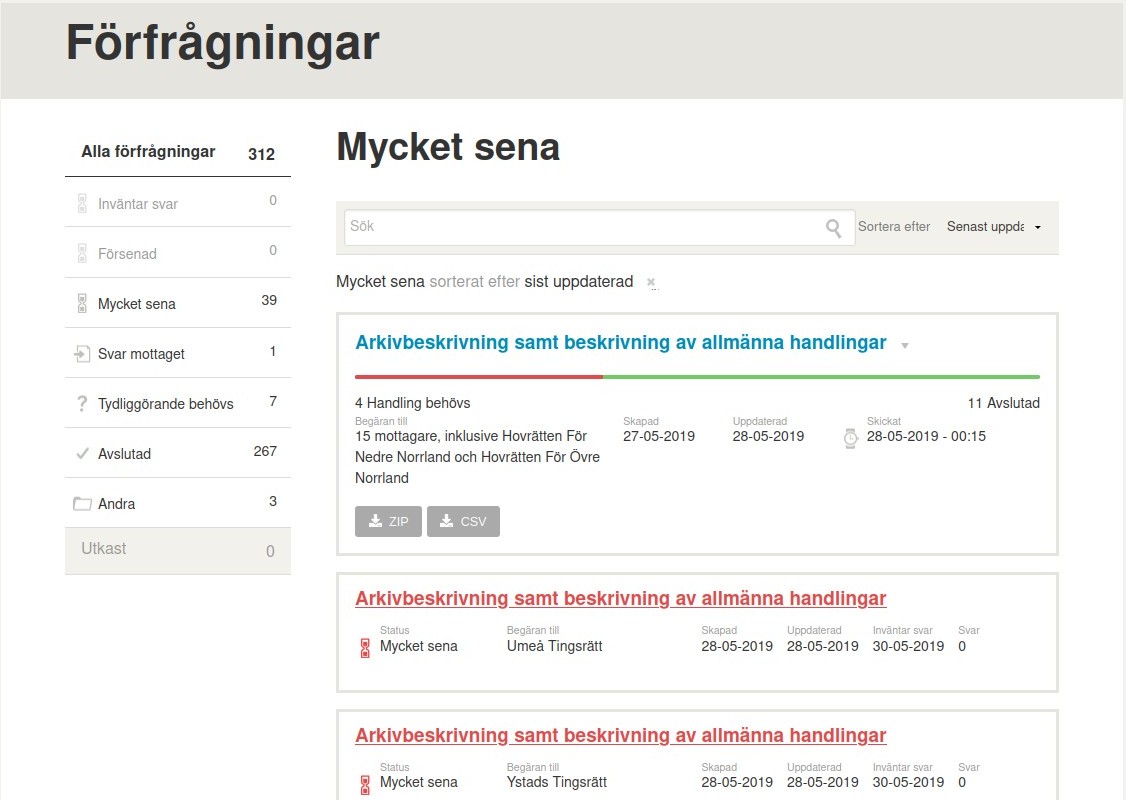1126x800 pixels.
Task: Show Mycket sena requests
Action: click(x=178, y=303)
